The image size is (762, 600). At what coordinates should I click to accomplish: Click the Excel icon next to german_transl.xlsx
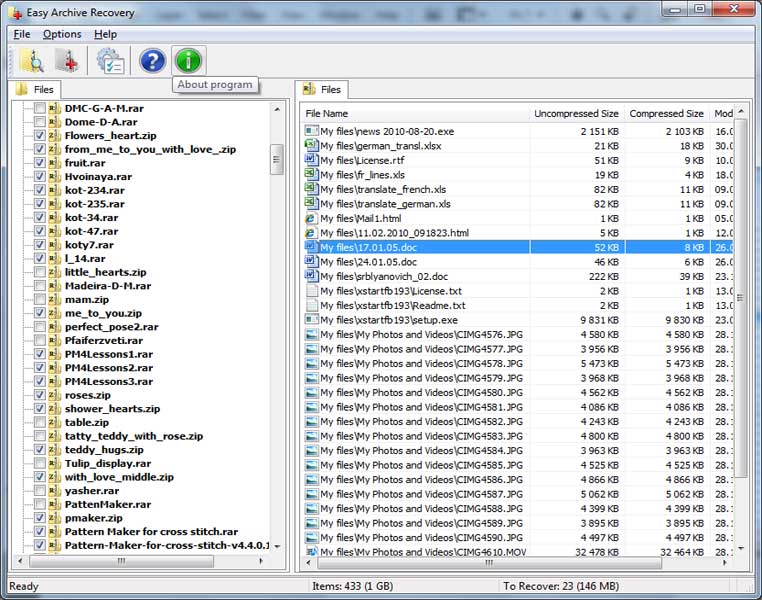click(x=310, y=146)
